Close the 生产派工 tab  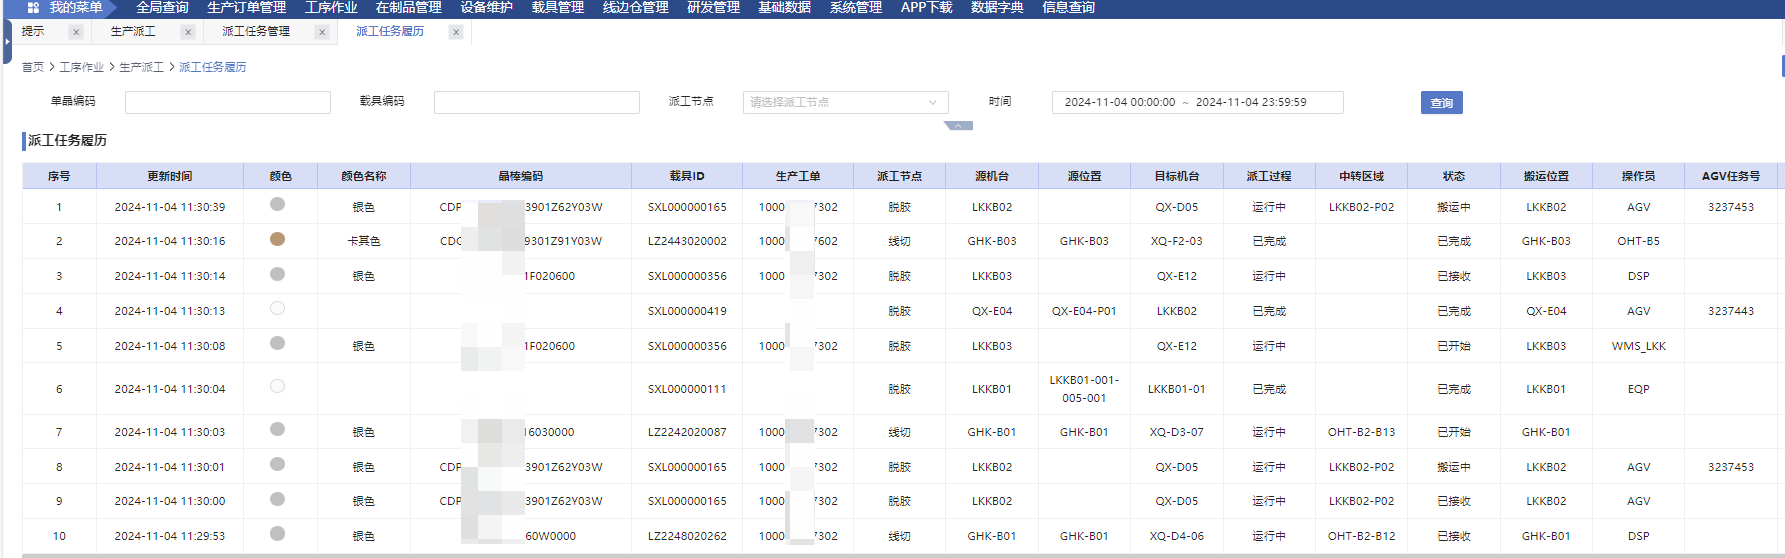click(188, 32)
